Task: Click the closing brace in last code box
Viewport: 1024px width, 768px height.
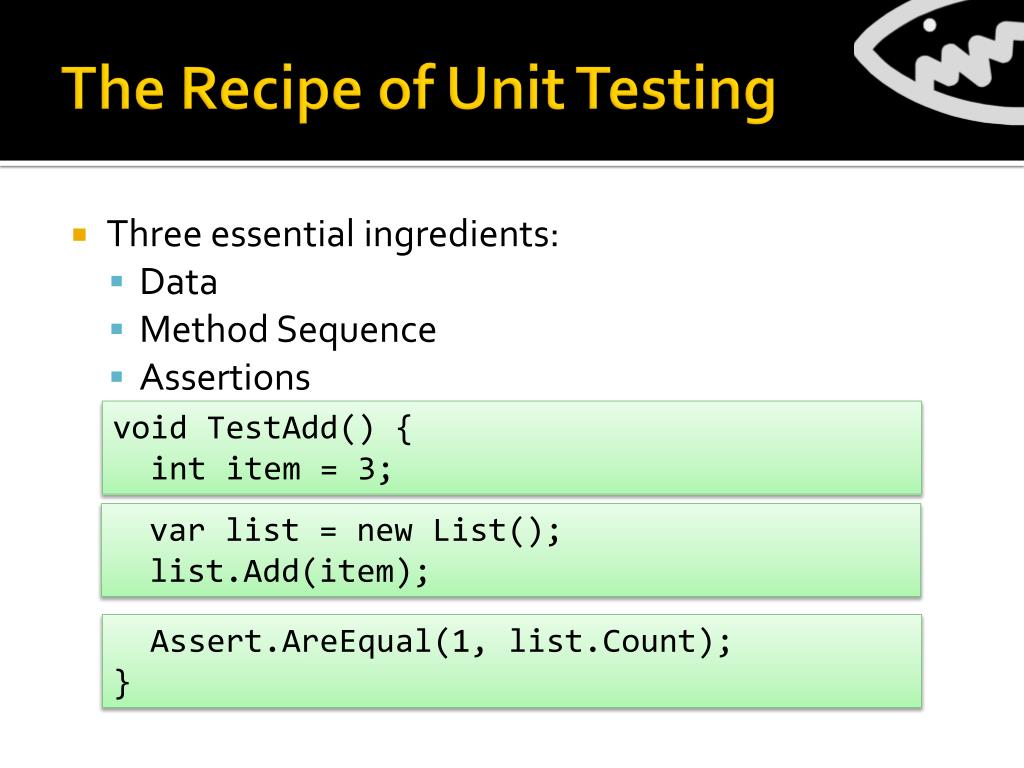Action: 121,683
